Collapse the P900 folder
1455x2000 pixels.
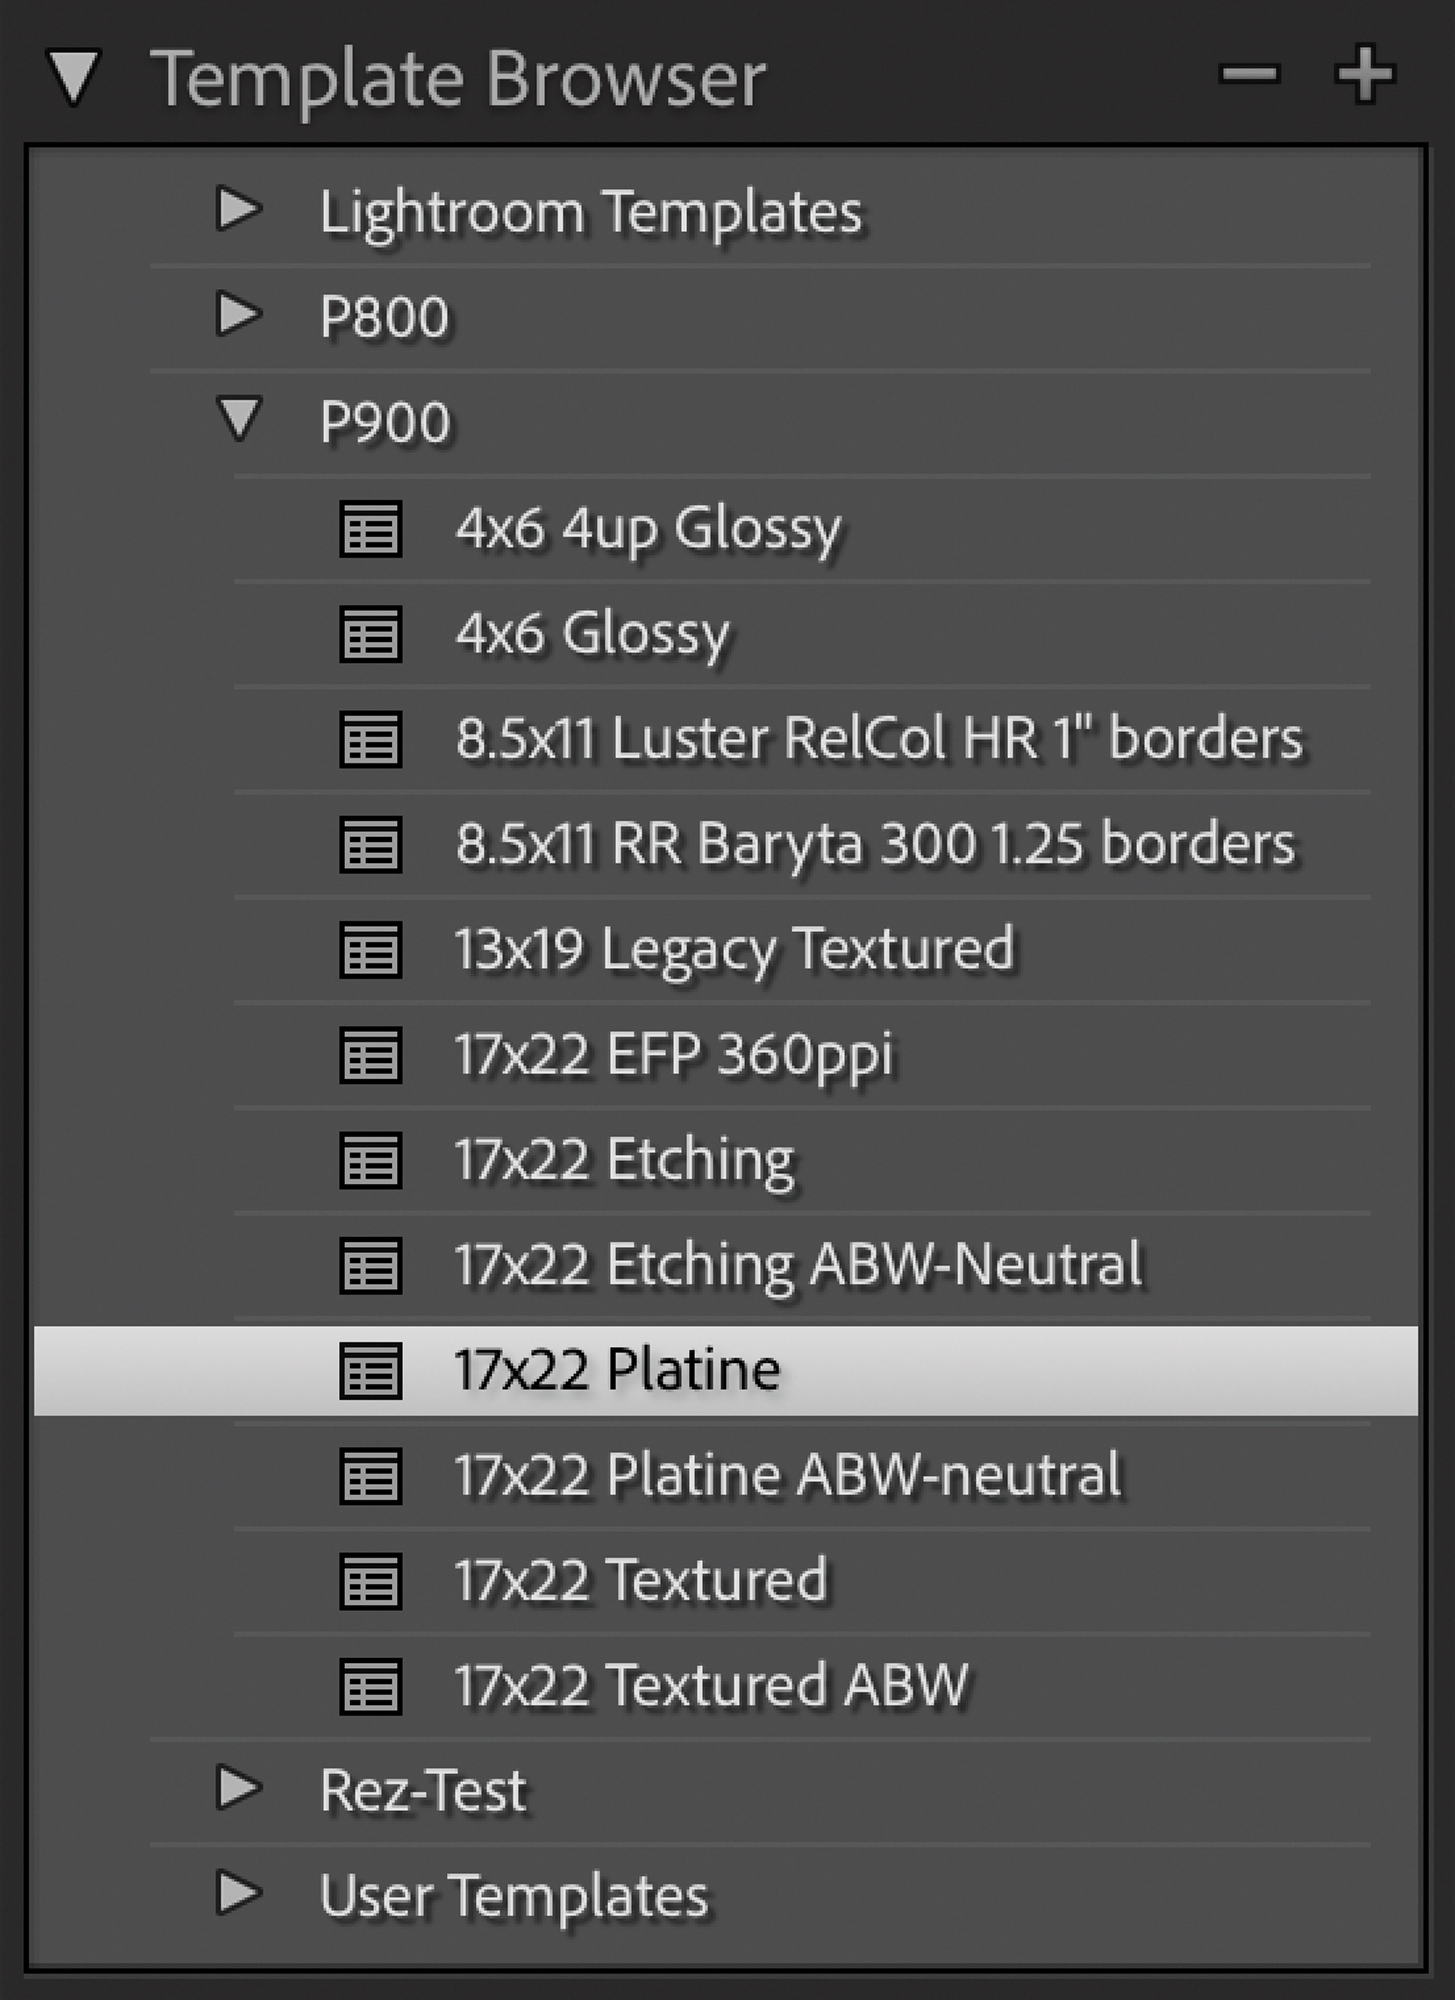[240, 419]
